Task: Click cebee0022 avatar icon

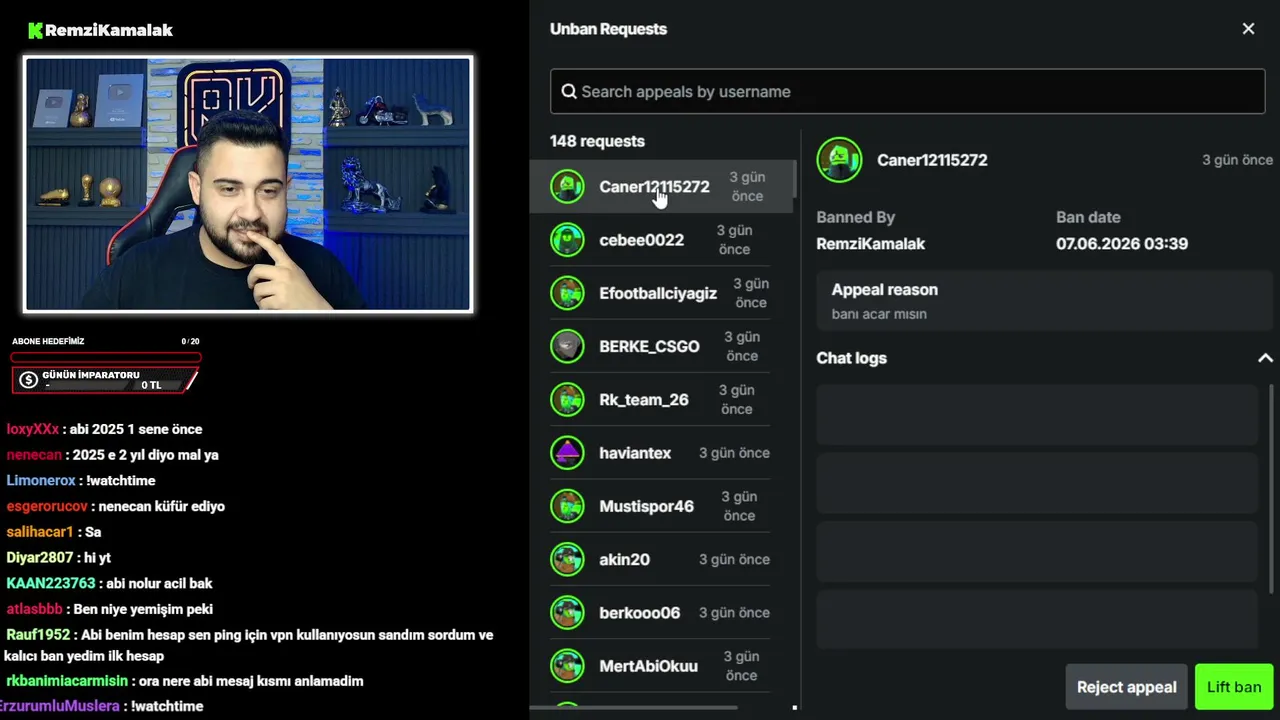Action: coord(567,240)
